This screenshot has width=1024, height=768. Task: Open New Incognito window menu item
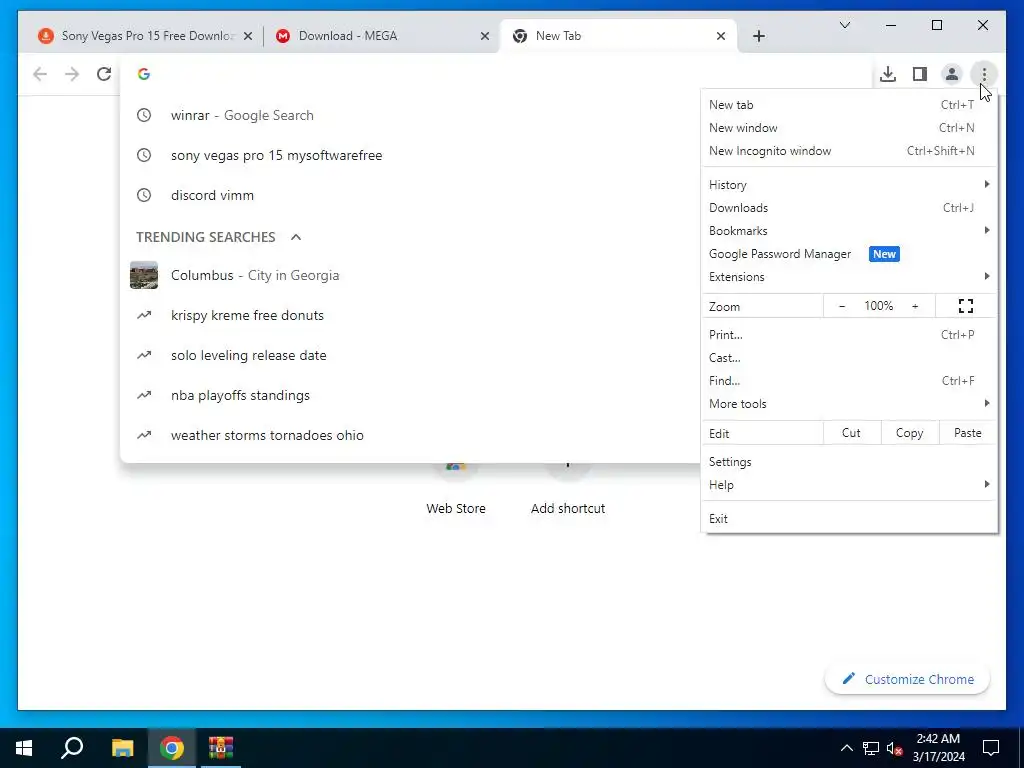point(849,151)
